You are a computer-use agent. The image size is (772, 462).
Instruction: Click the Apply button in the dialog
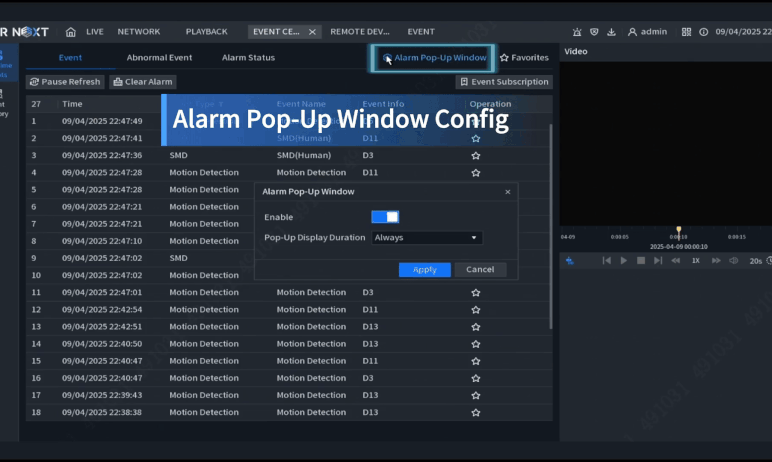[424, 270]
